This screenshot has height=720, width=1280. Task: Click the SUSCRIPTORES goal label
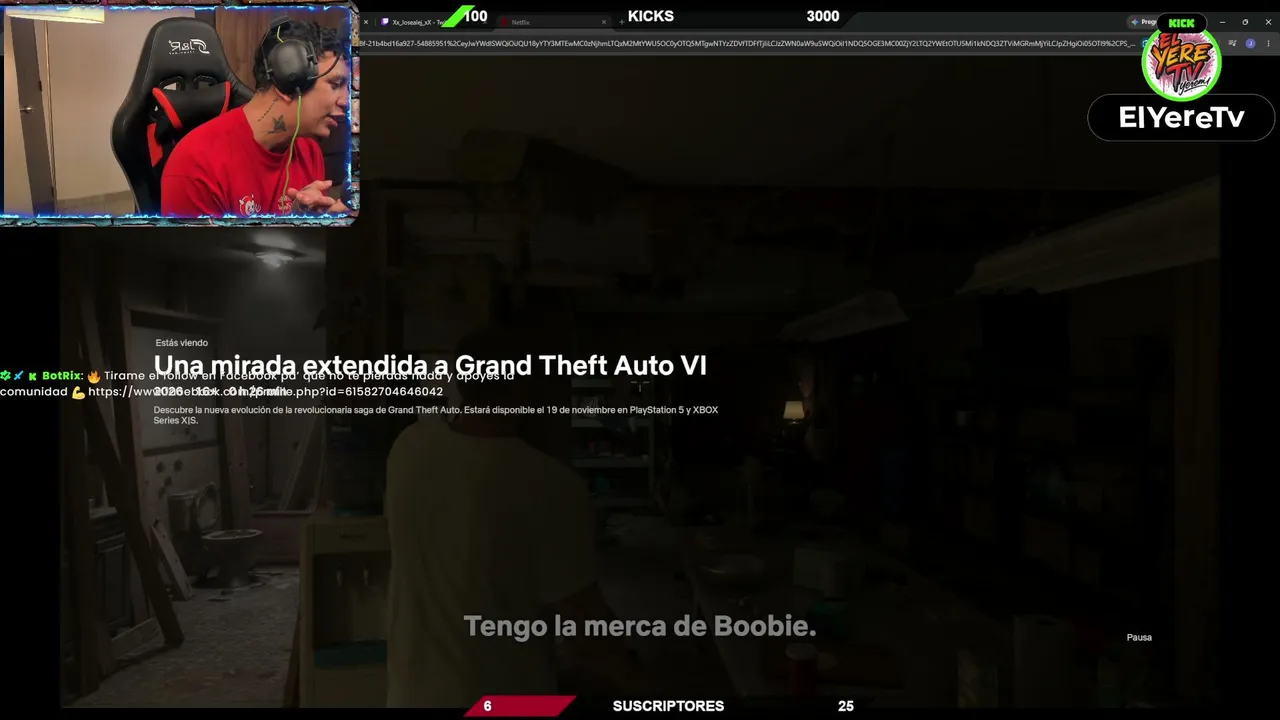pos(668,706)
